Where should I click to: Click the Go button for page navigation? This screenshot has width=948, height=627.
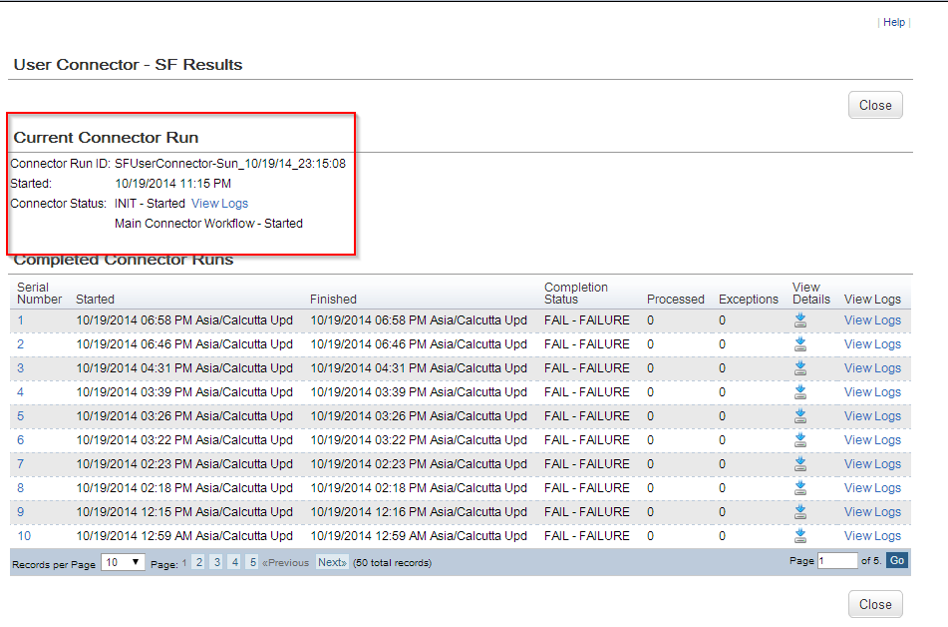pyautogui.click(x=897, y=560)
